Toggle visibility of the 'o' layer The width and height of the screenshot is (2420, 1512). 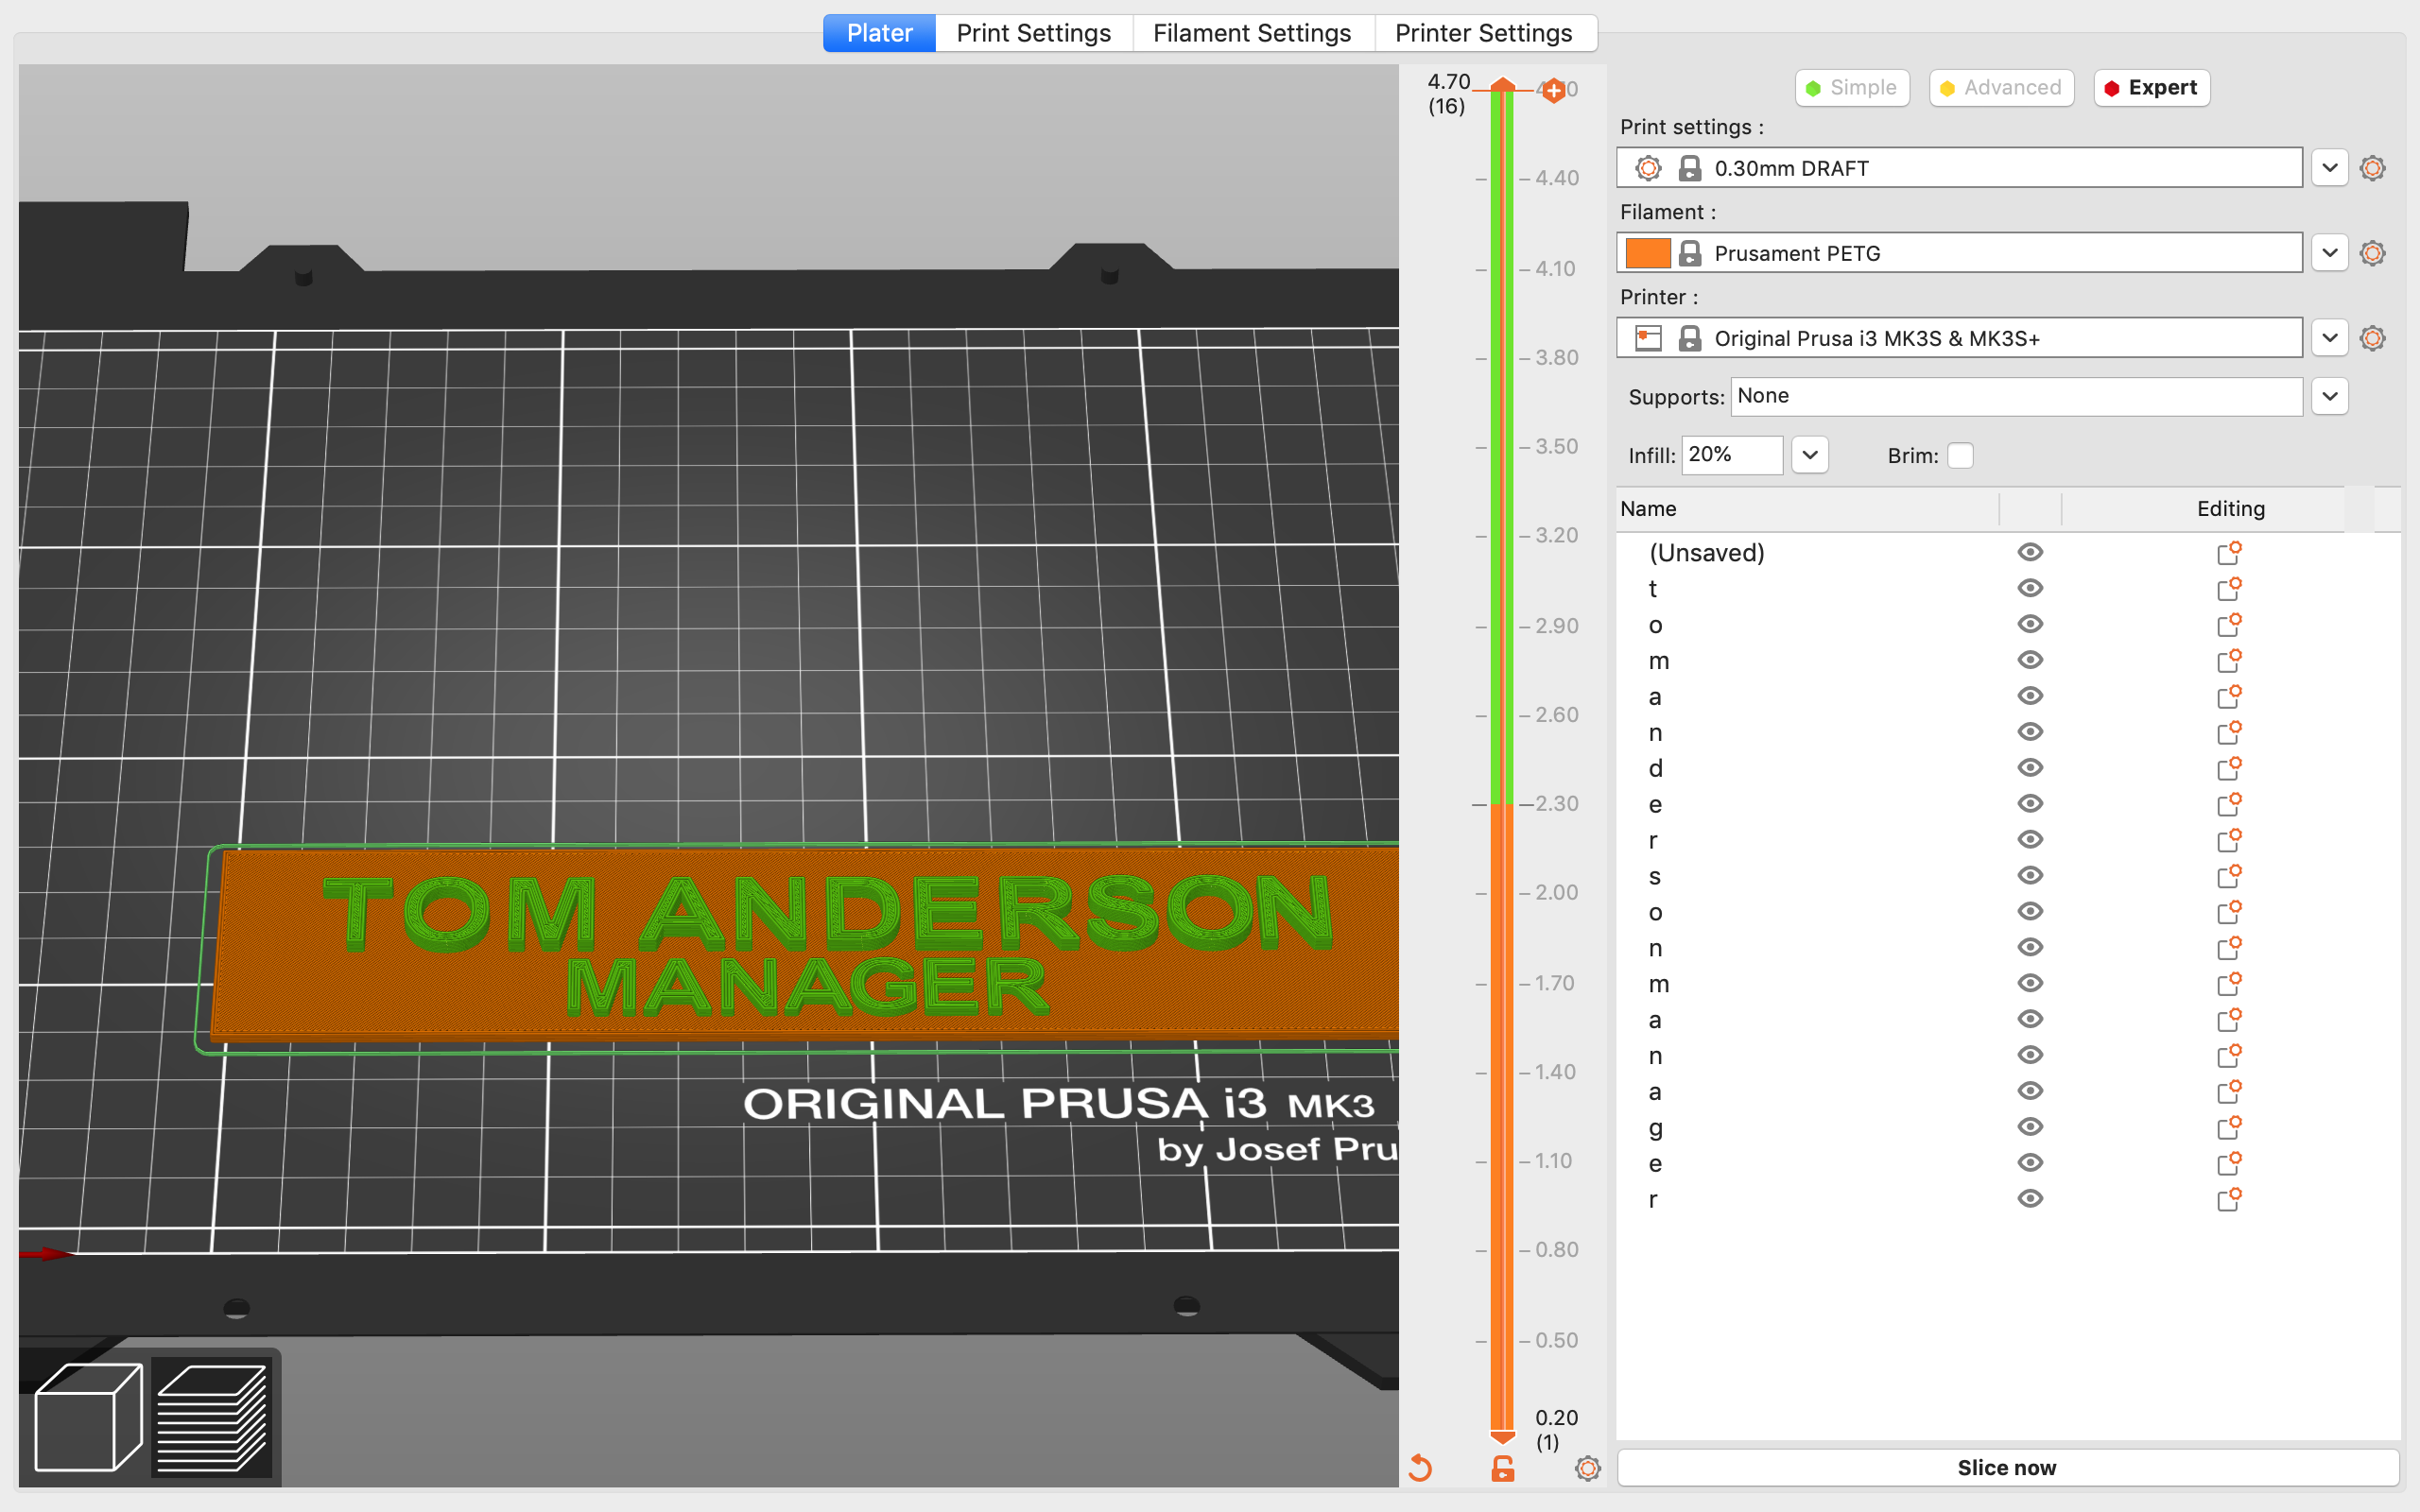pyautogui.click(x=2030, y=624)
